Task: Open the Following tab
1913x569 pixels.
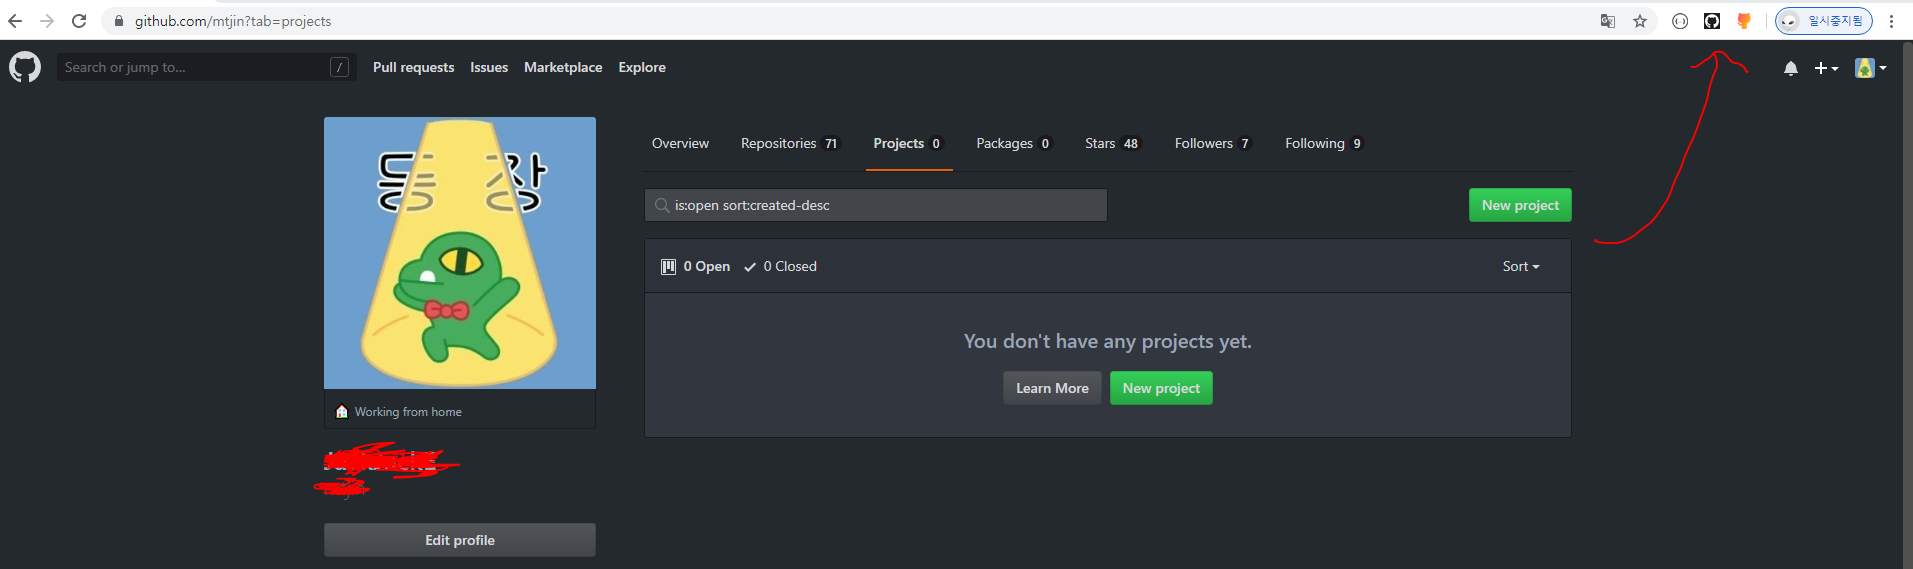Action: coord(1324,143)
